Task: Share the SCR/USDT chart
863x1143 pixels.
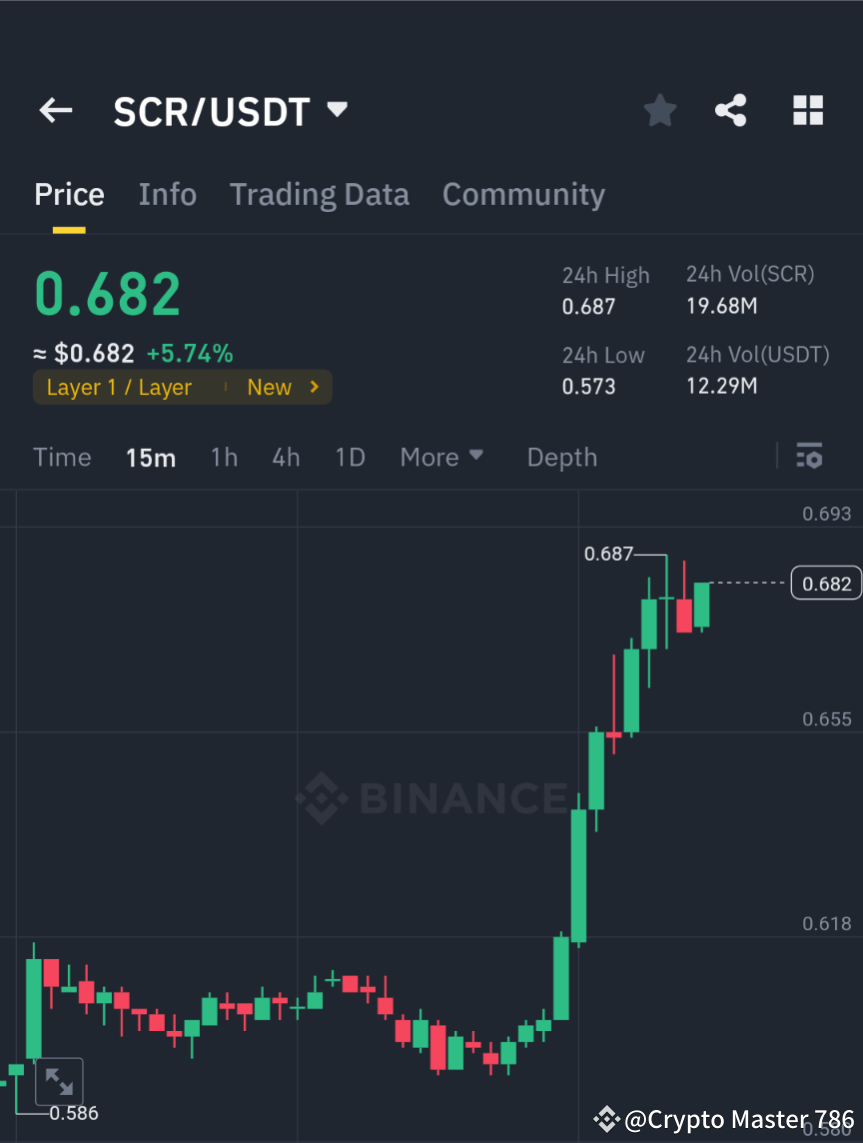Action: coord(731,110)
